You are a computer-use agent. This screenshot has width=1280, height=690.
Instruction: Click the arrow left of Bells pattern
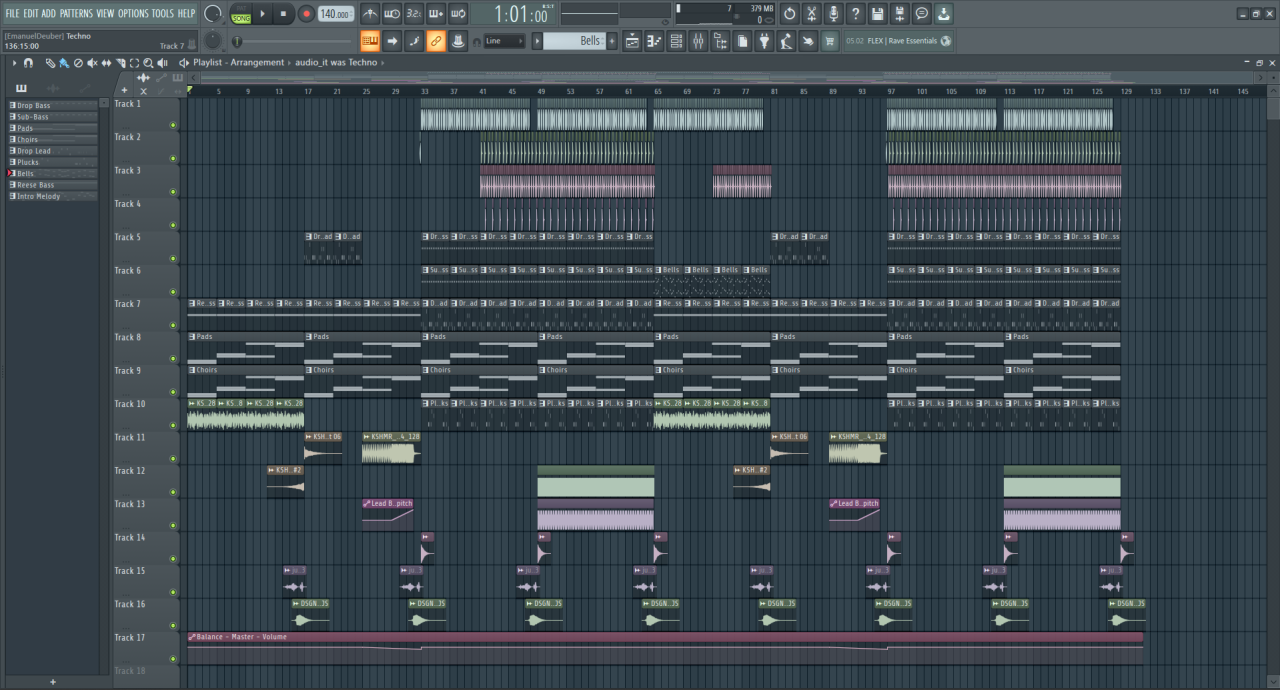[537, 41]
